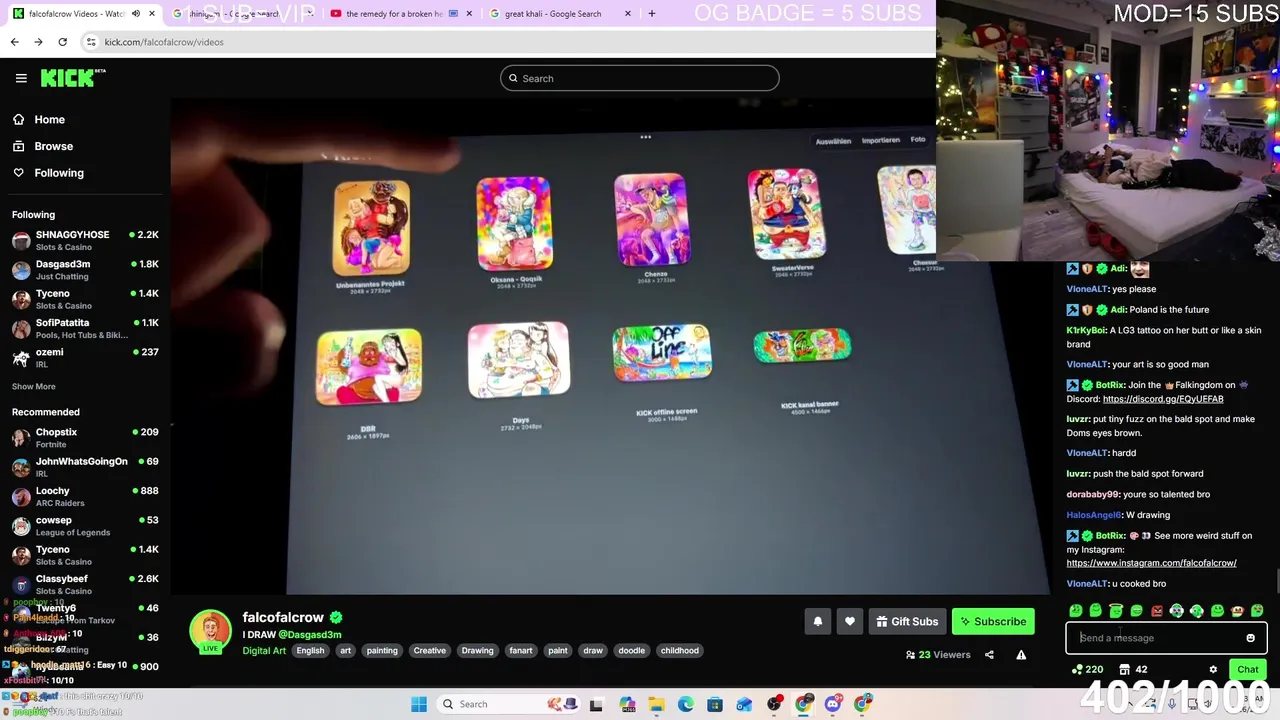Select the fanart tag
Image resolution: width=1280 pixels, height=720 pixels.
click(x=521, y=651)
